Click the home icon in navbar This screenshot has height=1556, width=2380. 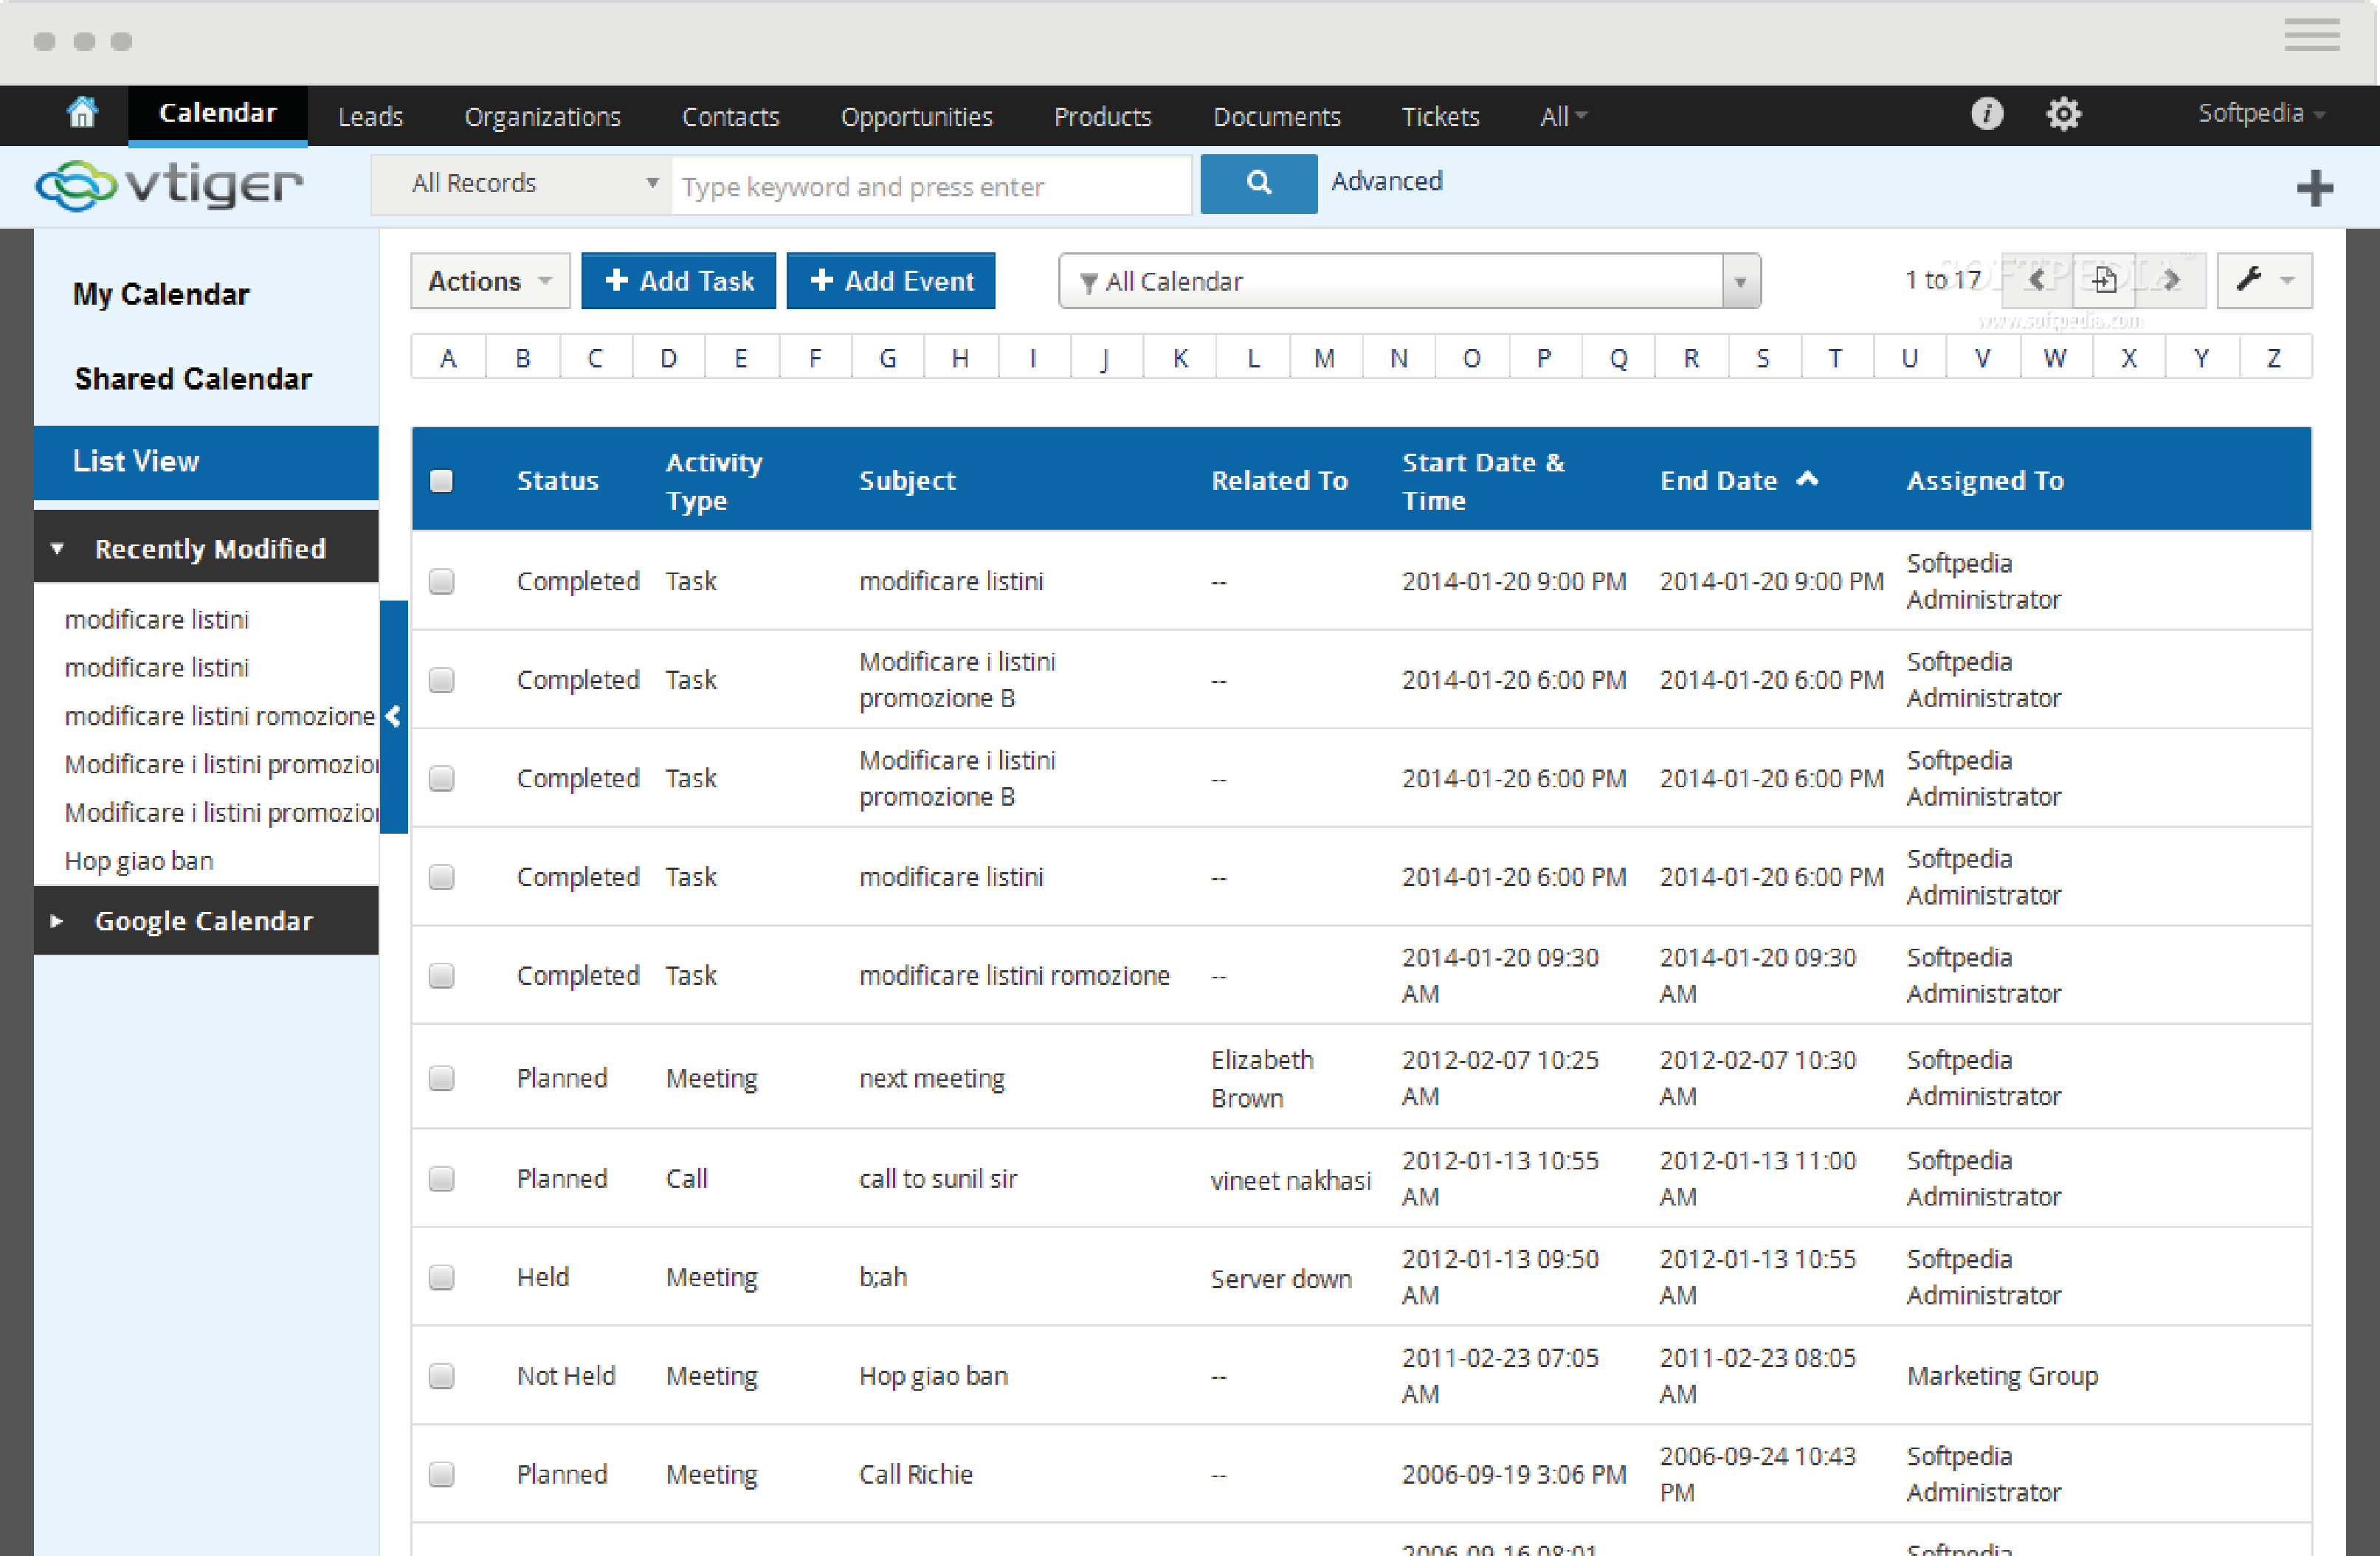(82, 113)
